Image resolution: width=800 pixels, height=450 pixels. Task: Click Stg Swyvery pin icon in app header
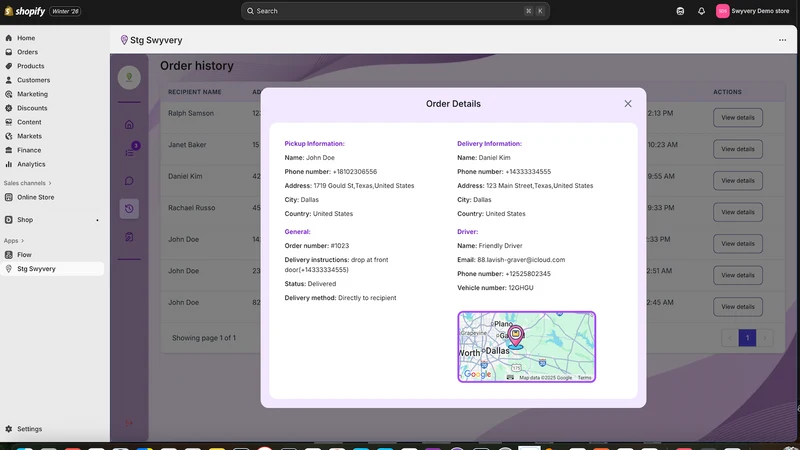[x=124, y=40]
